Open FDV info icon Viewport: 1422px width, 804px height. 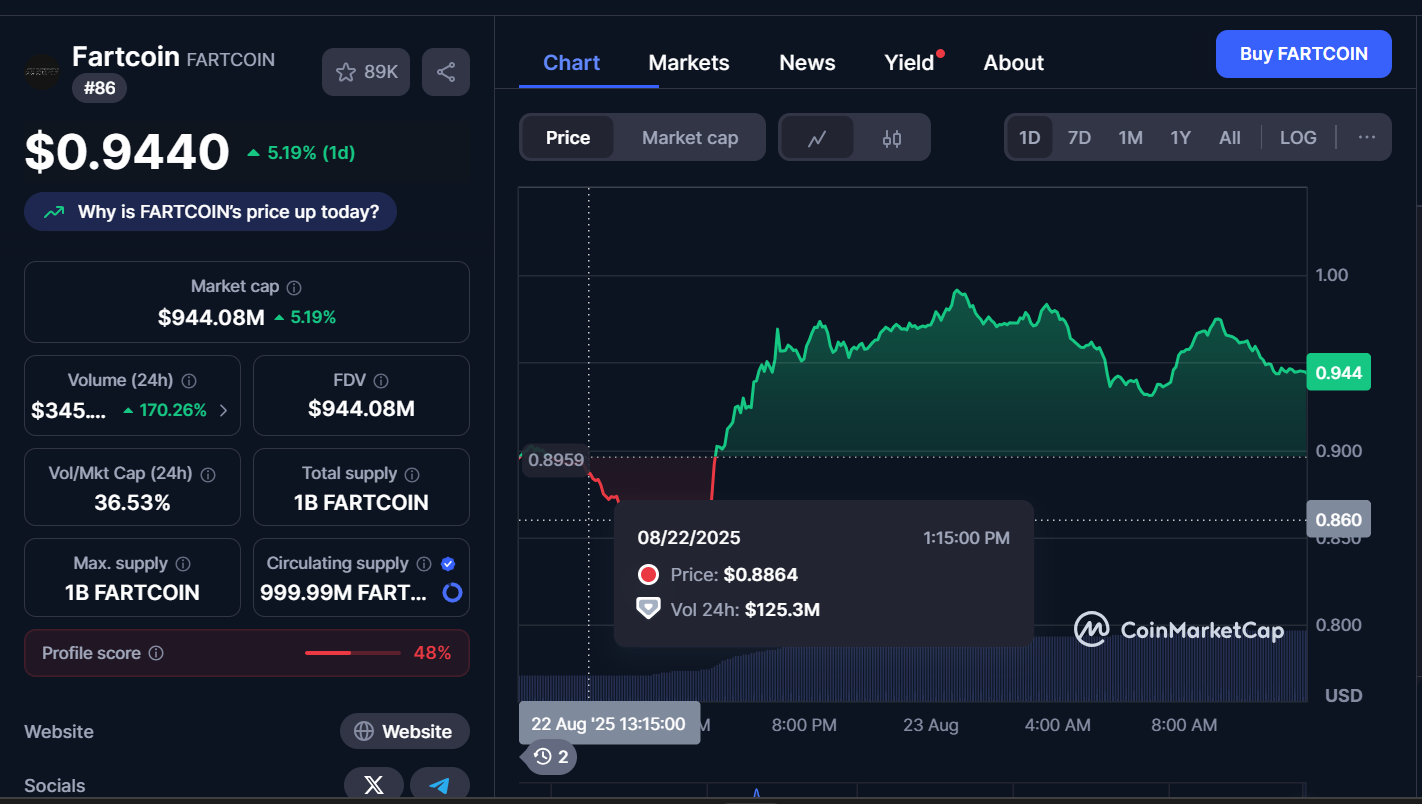point(380,381)
